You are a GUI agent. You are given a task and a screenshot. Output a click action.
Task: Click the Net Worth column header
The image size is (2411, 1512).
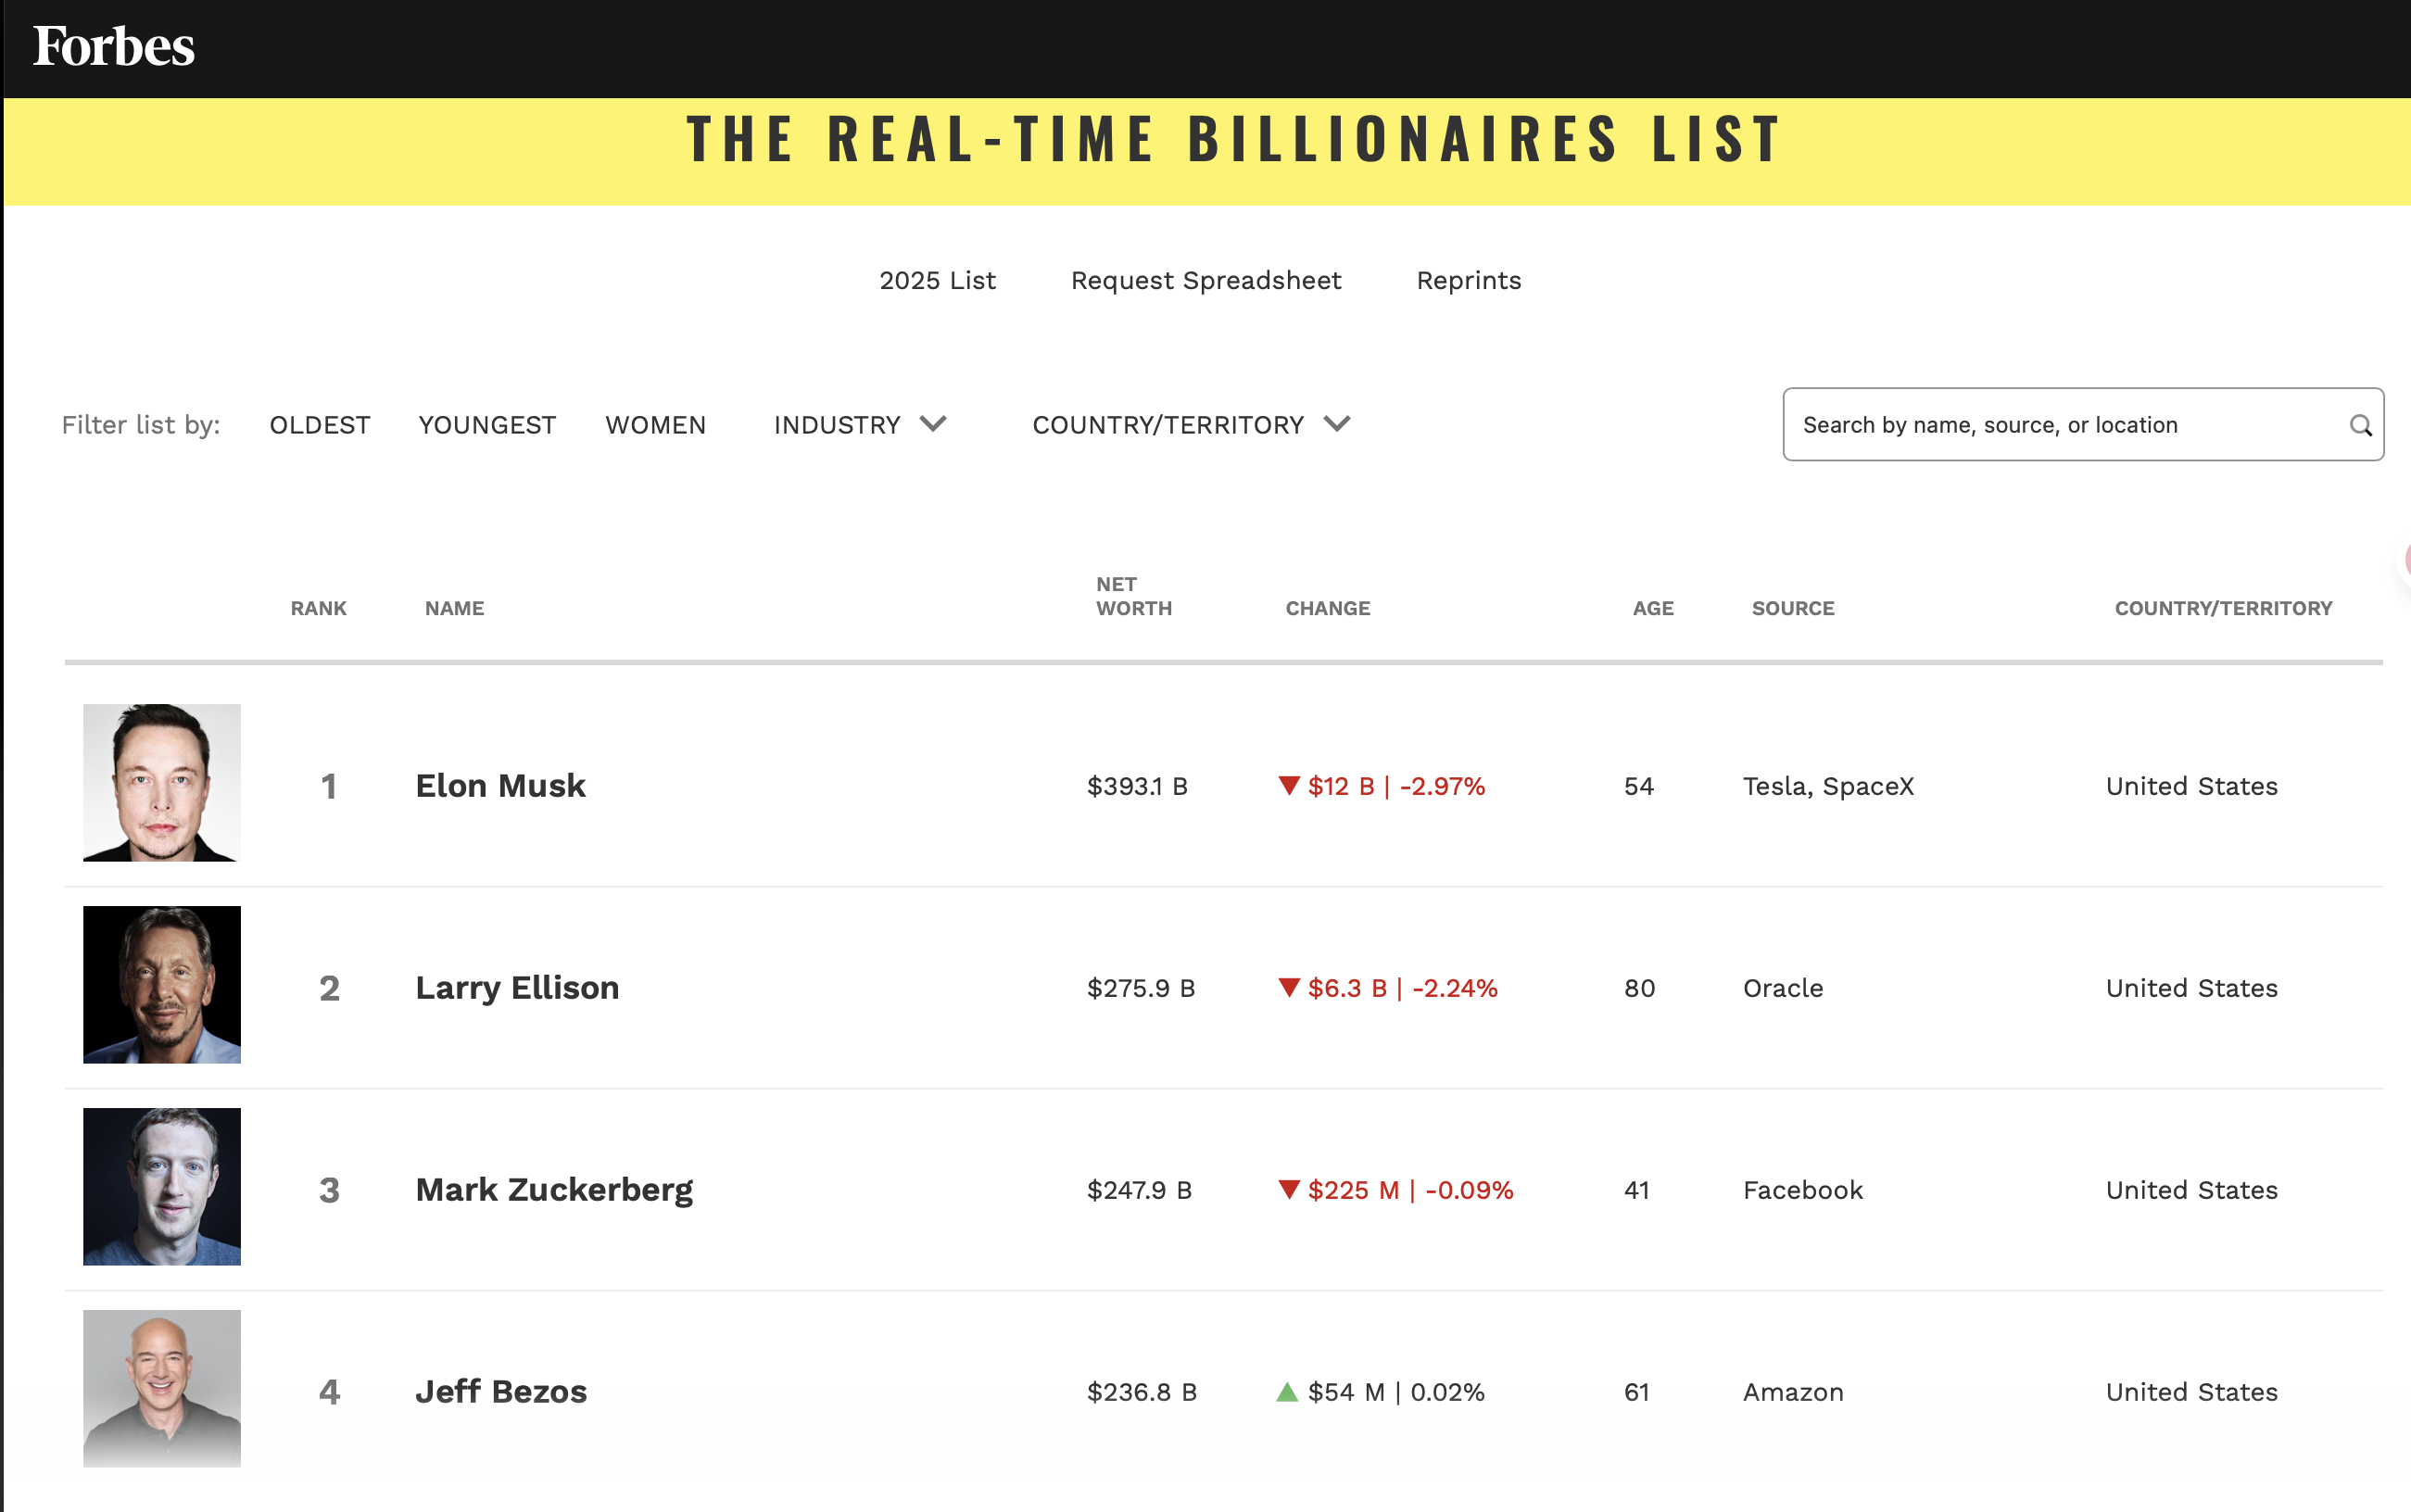click(x=1133, y=596)
